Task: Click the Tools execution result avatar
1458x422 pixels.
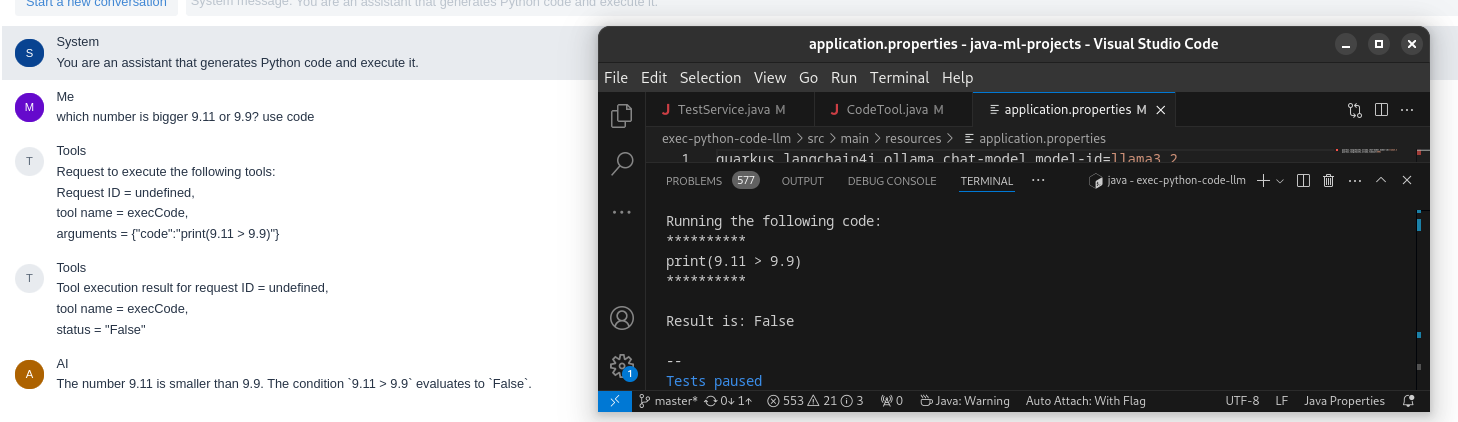Action: click(29, 278)
